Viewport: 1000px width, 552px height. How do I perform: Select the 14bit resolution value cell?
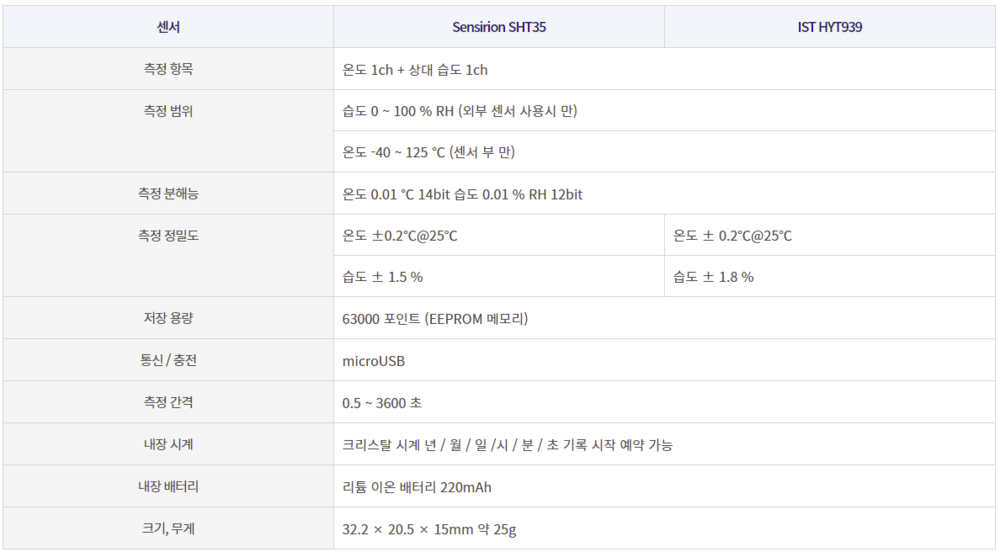click(462, 194)
